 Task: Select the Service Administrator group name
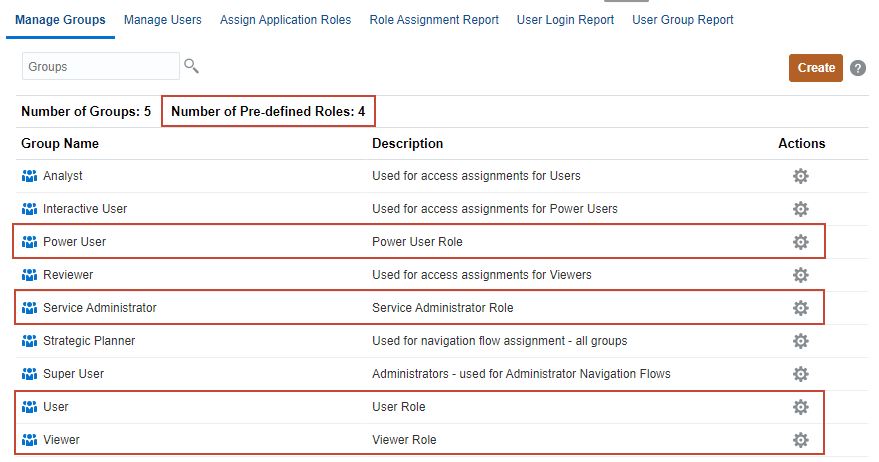click(100, 308)
